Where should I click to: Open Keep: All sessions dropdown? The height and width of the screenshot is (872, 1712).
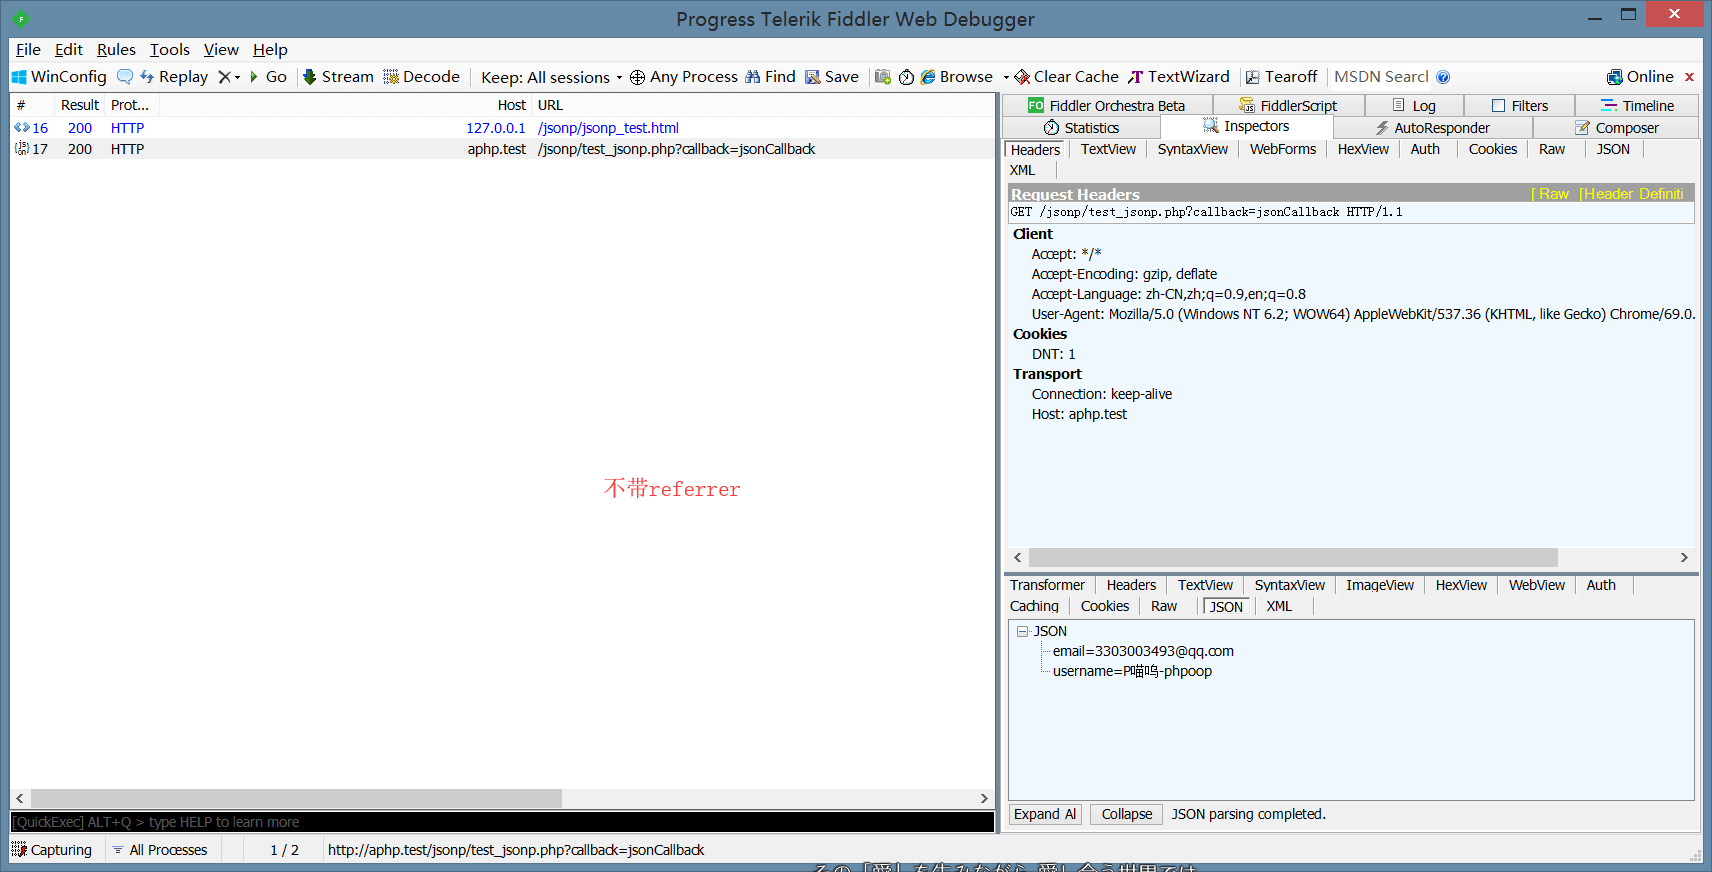tap(551, 77)
